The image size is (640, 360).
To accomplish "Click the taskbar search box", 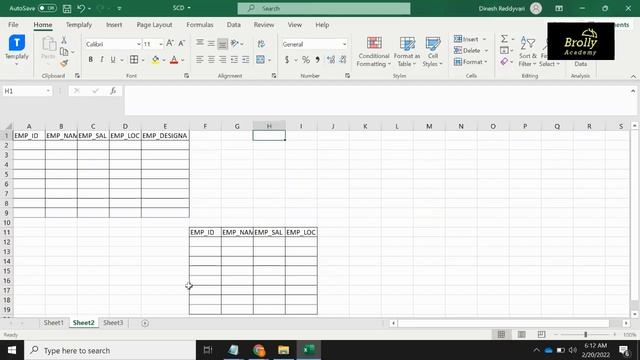I will pyautogui.click(x=110, y=350).
